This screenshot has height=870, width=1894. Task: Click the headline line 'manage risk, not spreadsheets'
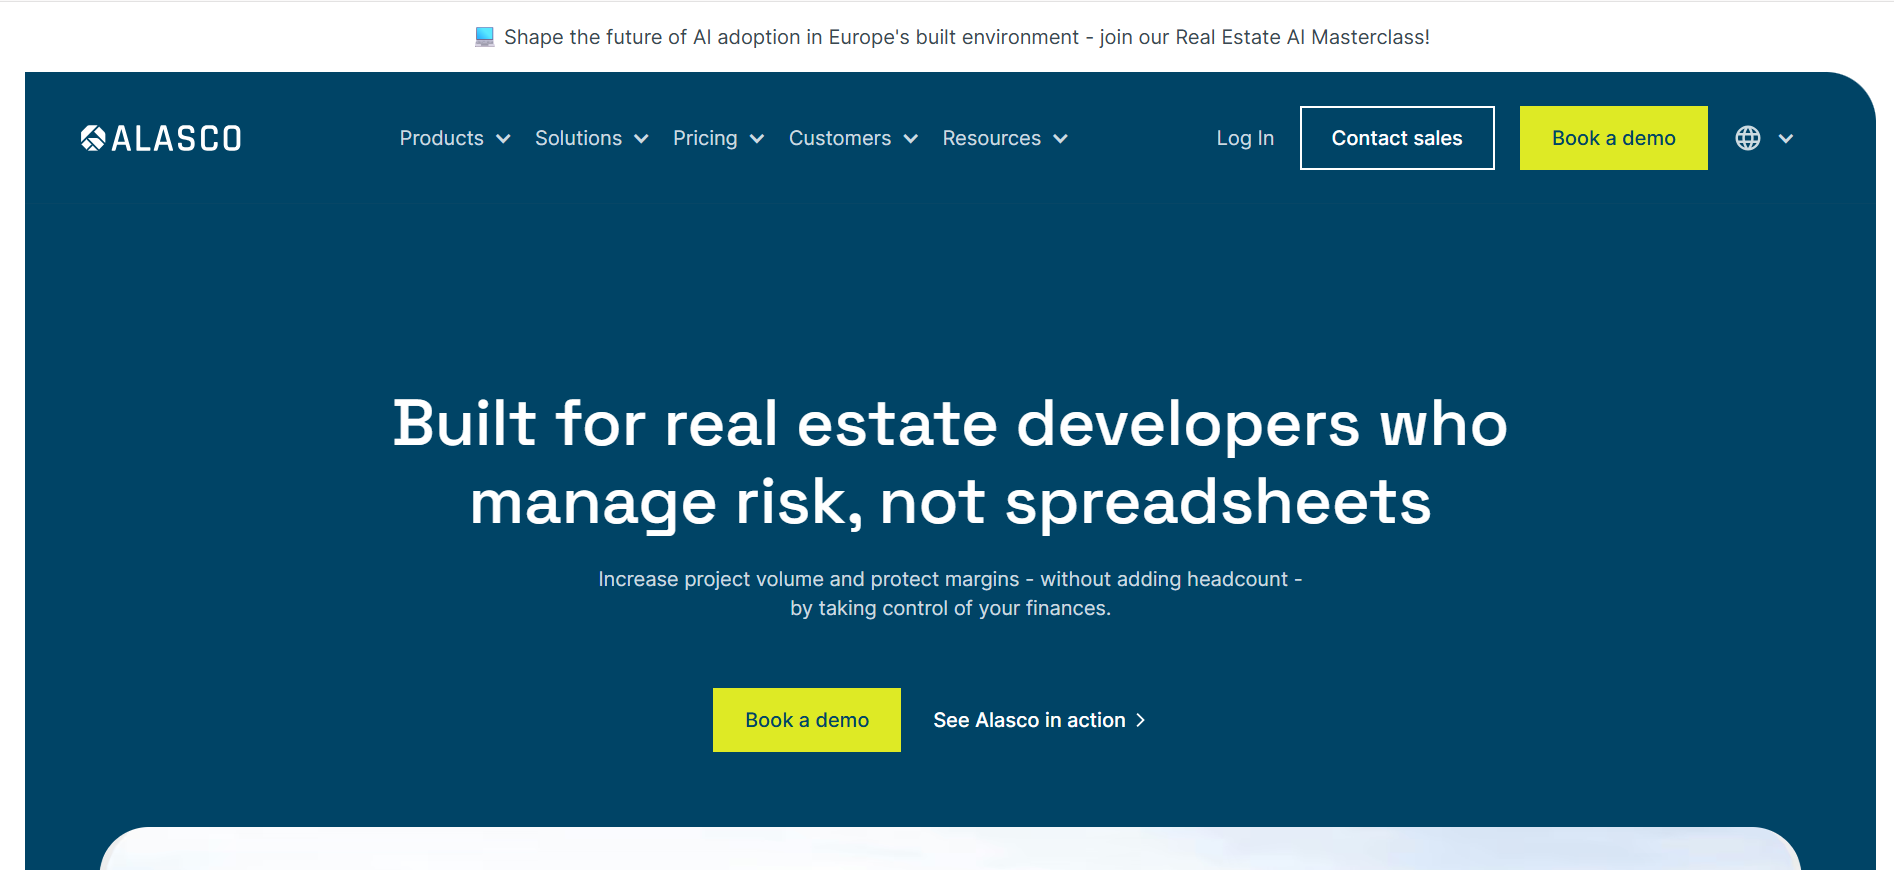pos(950,502)
